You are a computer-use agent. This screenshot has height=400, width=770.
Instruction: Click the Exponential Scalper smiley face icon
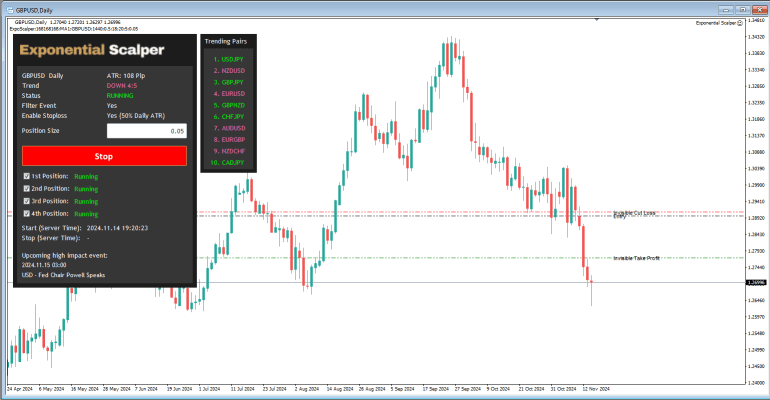[x=740, y=23]
